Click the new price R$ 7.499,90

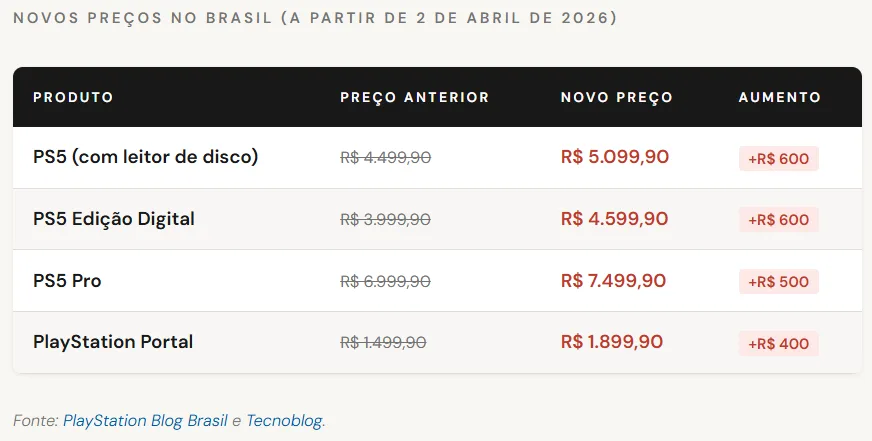pyautogui.click(x=615, y=281)
